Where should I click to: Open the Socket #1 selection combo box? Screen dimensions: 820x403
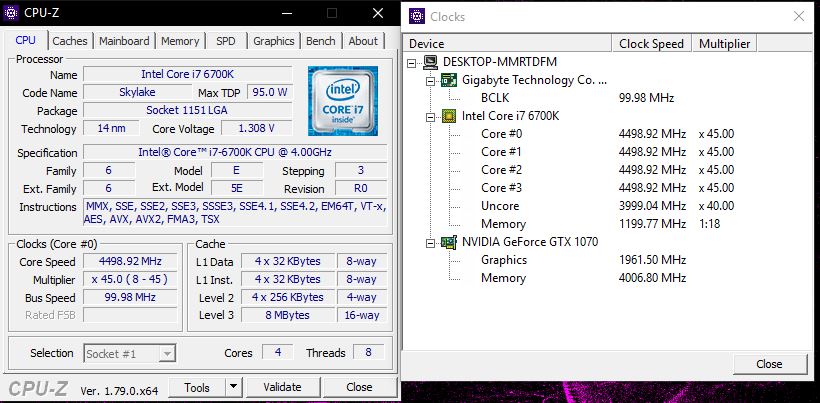tap(129, 354)
